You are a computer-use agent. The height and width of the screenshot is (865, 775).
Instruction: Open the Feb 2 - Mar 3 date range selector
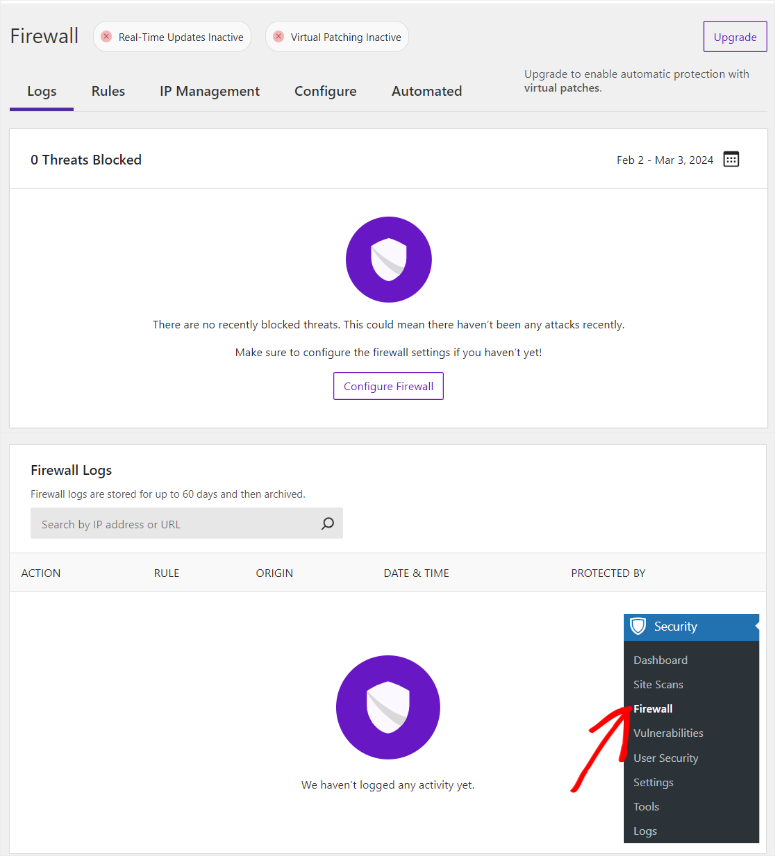[665, 158]
